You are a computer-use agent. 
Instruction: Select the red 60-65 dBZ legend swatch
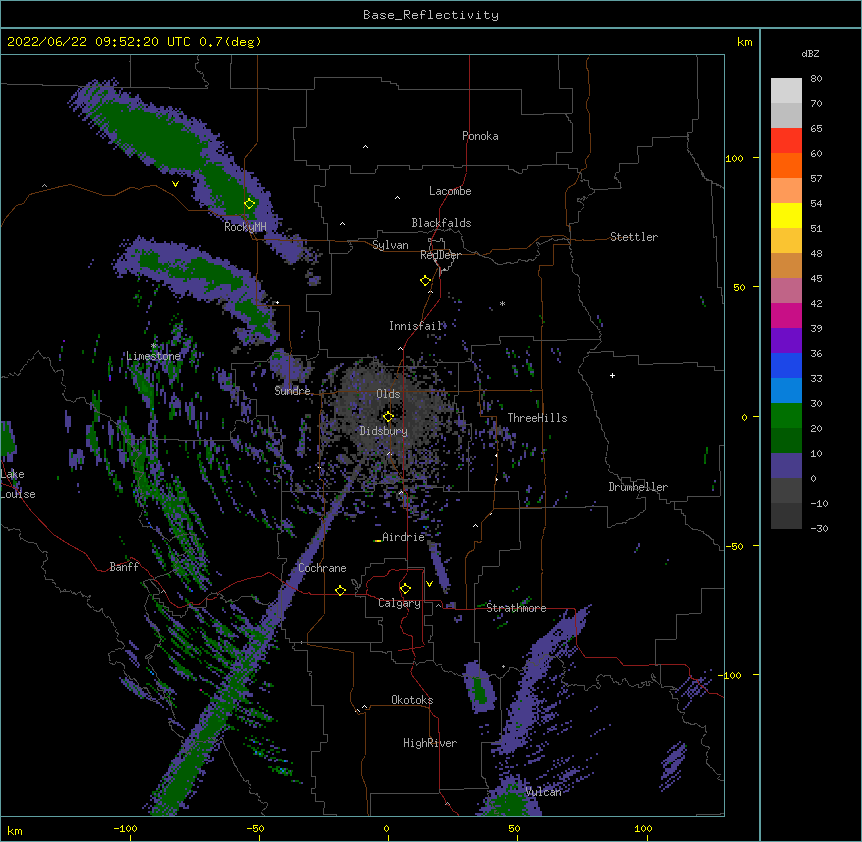click(786, 140)
